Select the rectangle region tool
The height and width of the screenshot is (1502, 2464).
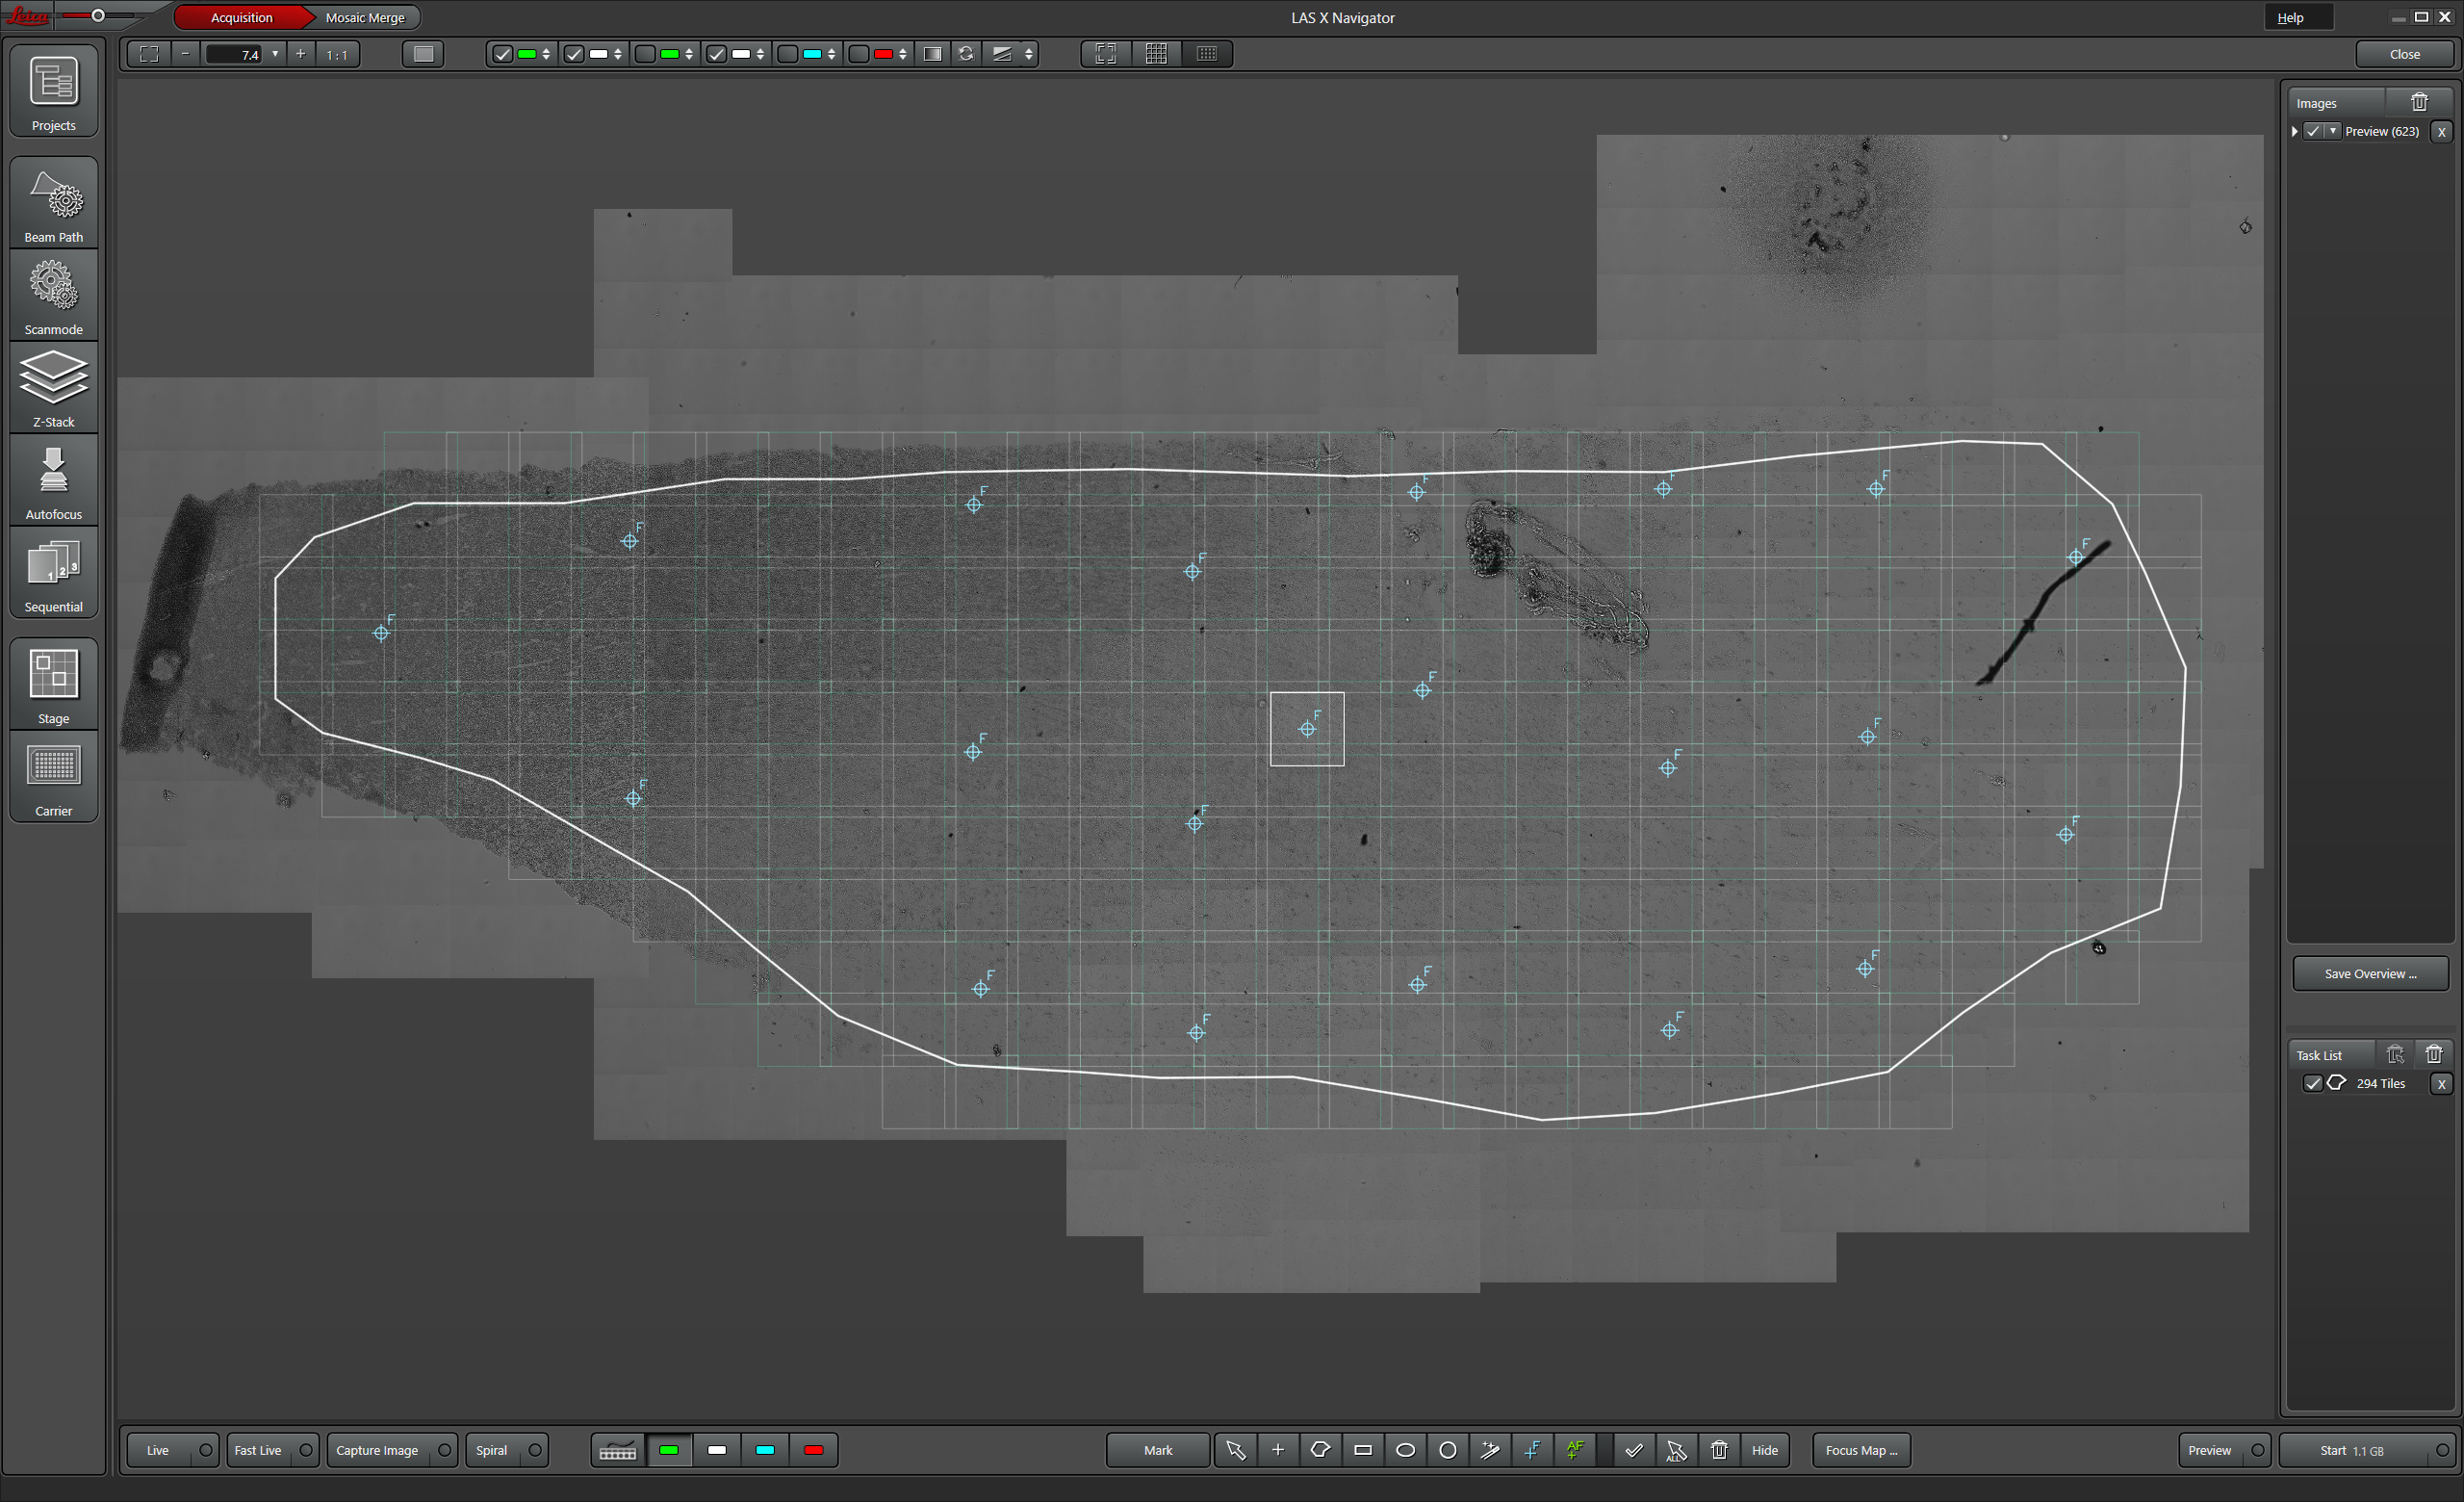point(1362,1450)
